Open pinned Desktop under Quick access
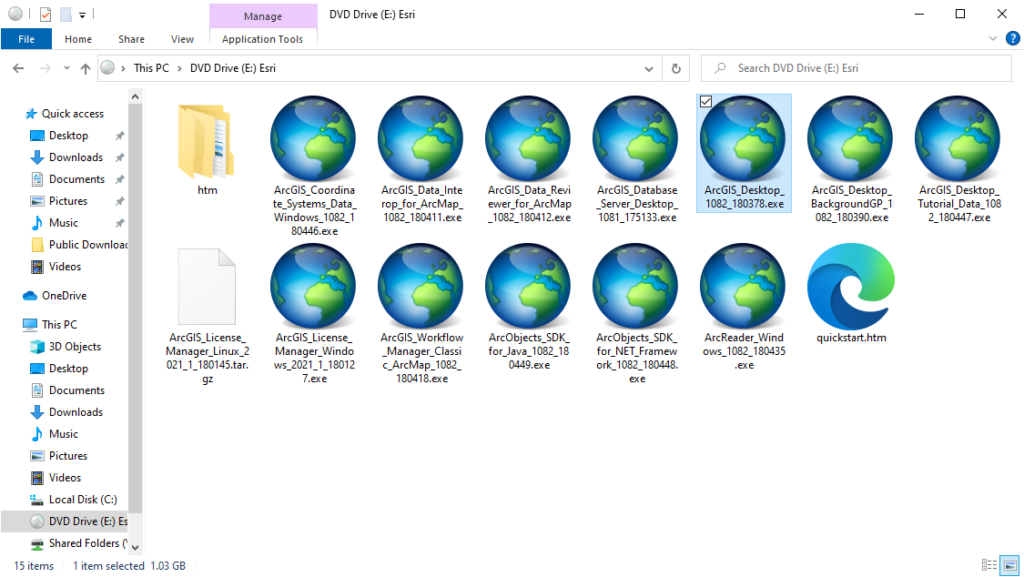Viewport: 1024px width, 577px height. (68, 135)
